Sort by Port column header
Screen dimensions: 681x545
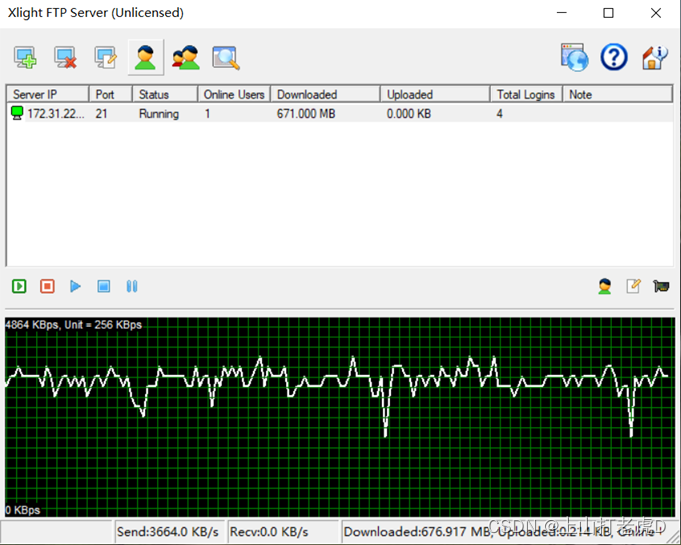pyautogui.click(x=110, y=94)
